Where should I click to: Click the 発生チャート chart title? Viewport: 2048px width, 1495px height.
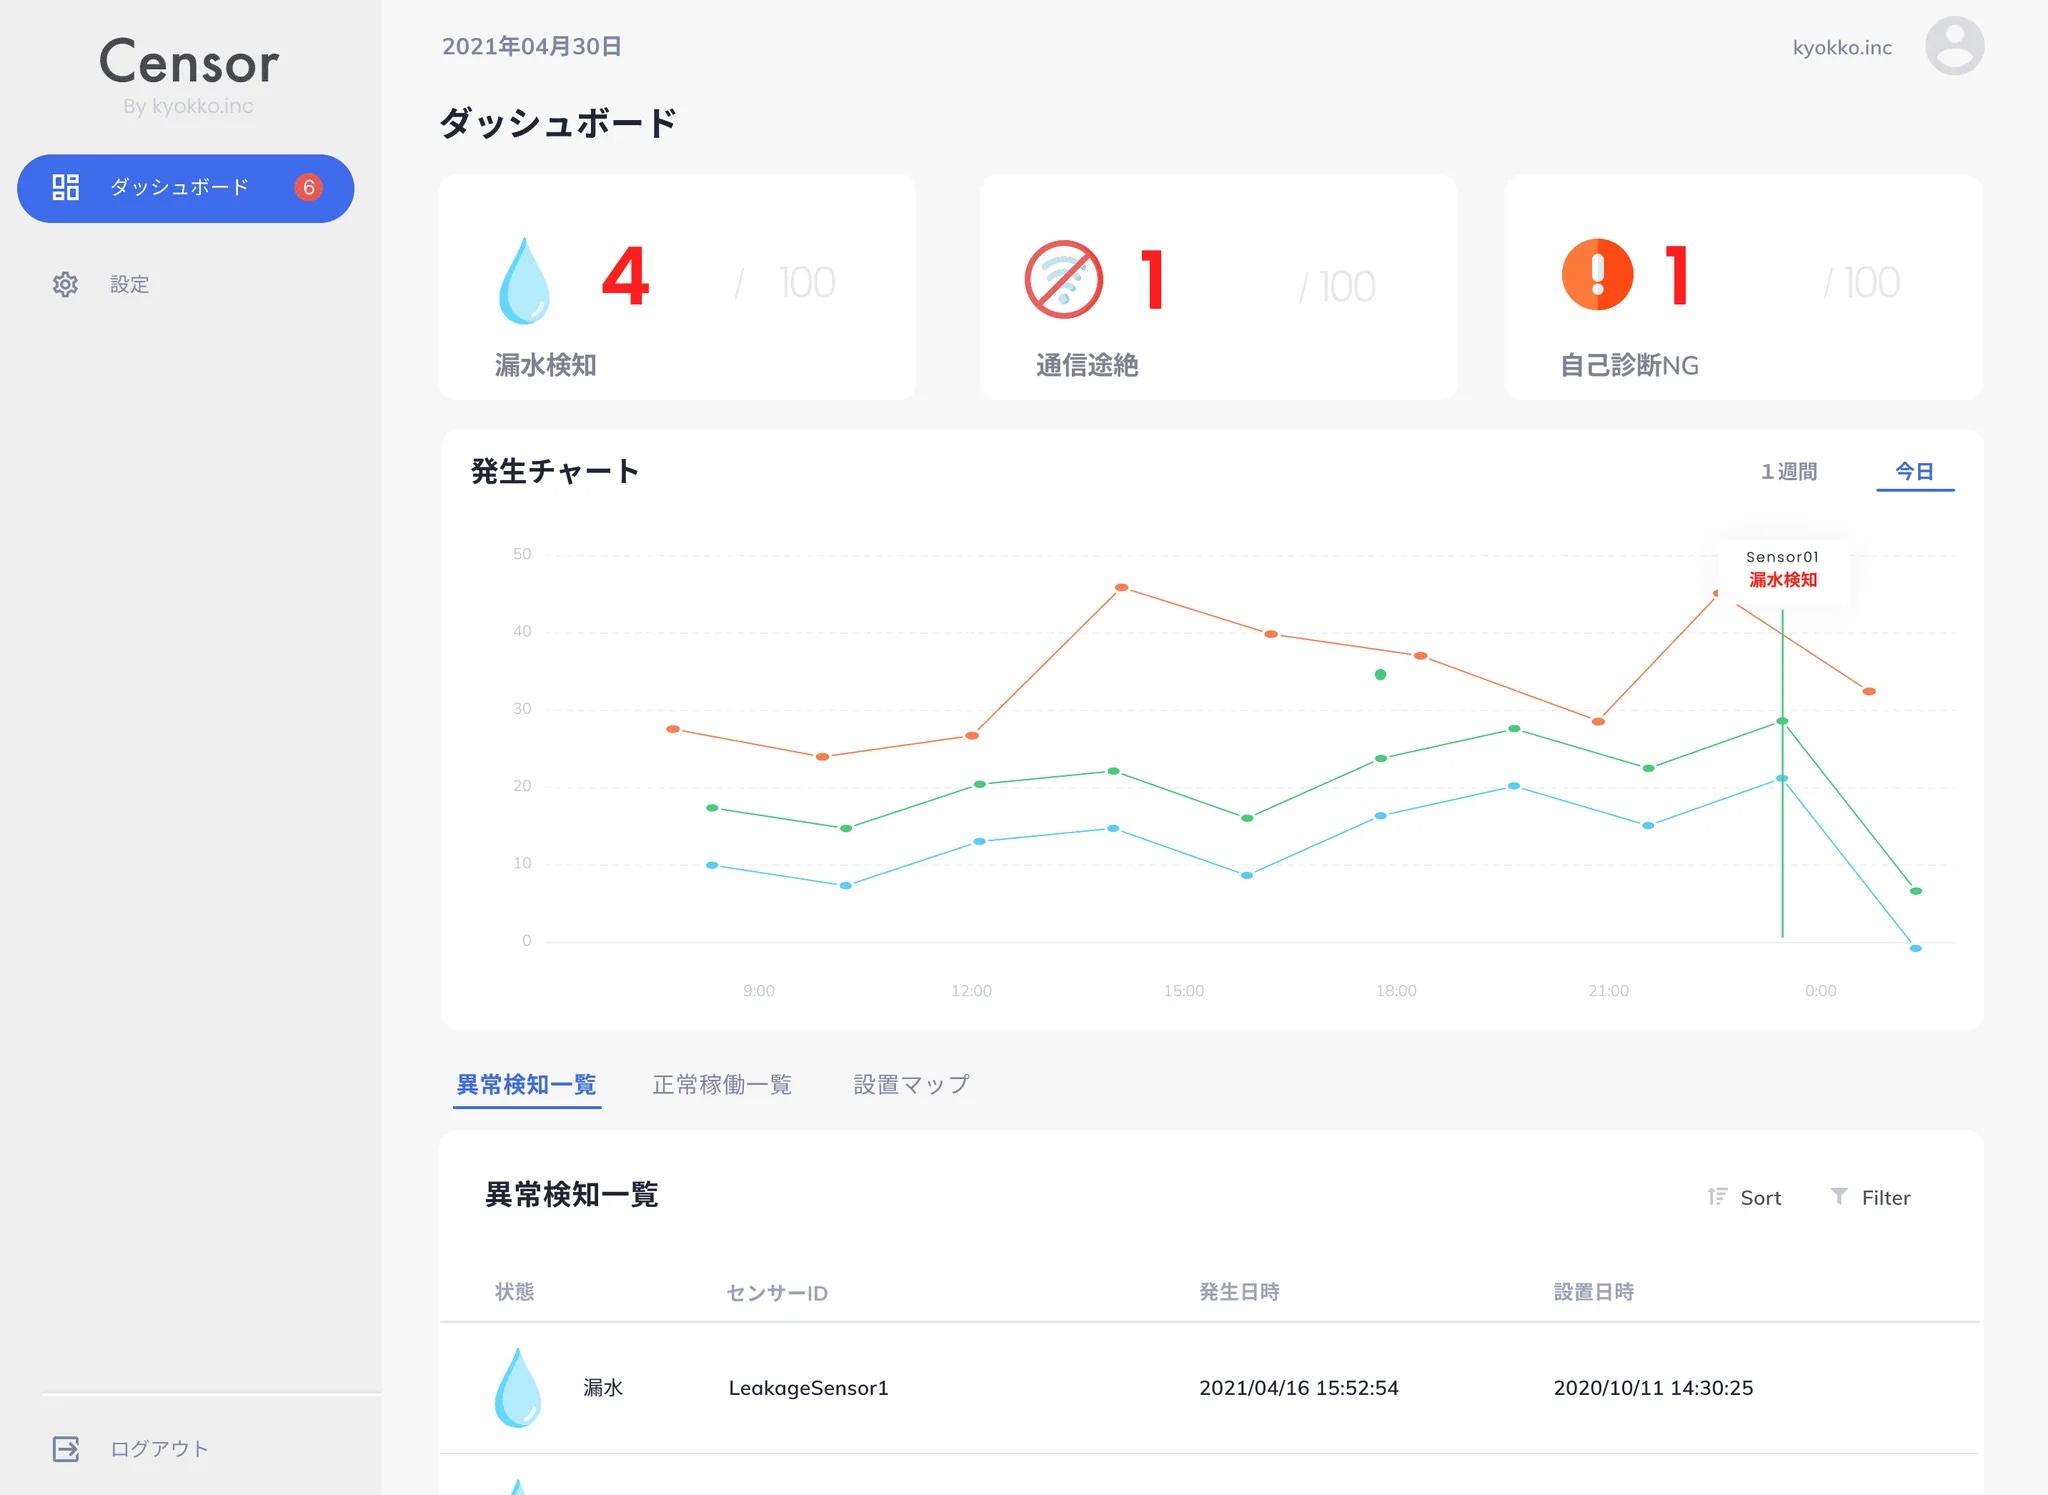coord(555,471)
